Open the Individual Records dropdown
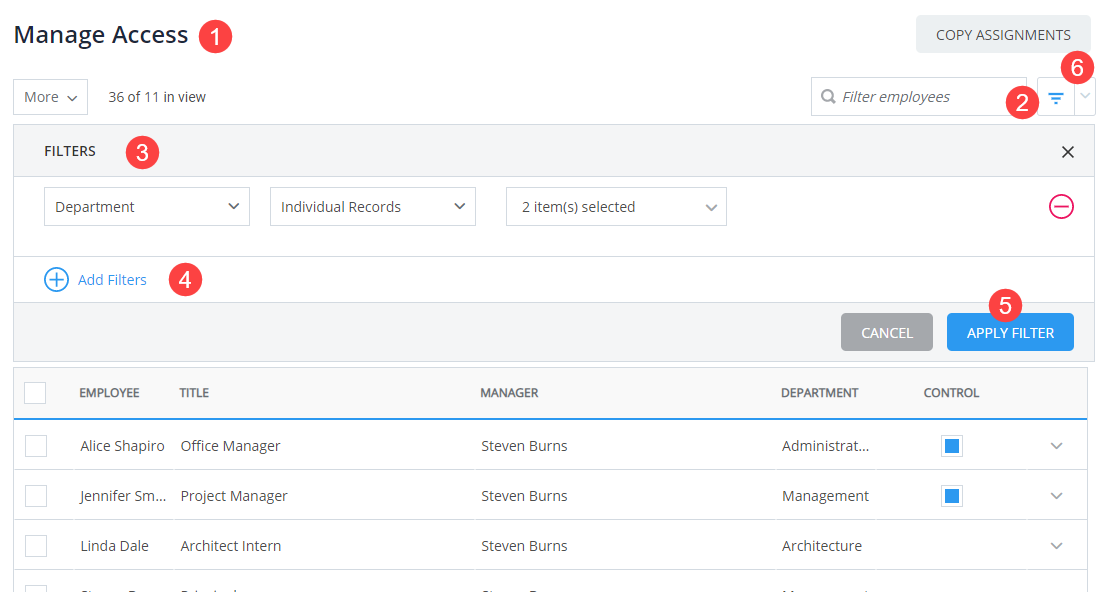Screen dimensions: 1097x592 pos(372,206)
